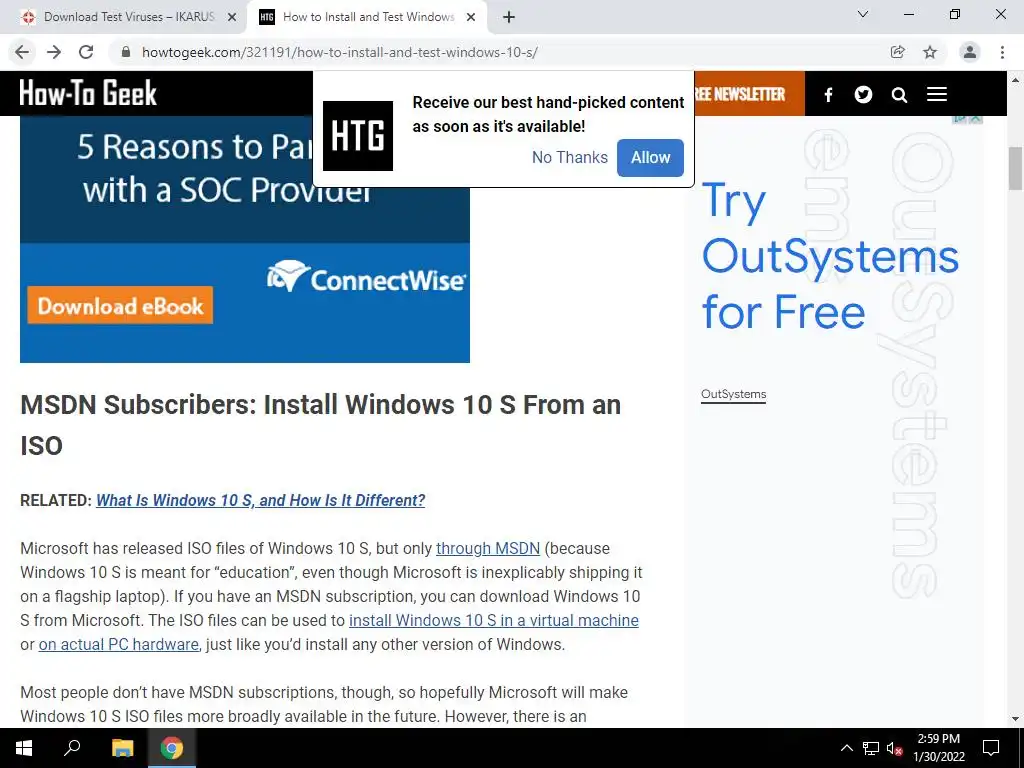This screenshot has width=1024, height=768.
Task: Open the hamburger navigation menu
Action: tap(936, 95)
